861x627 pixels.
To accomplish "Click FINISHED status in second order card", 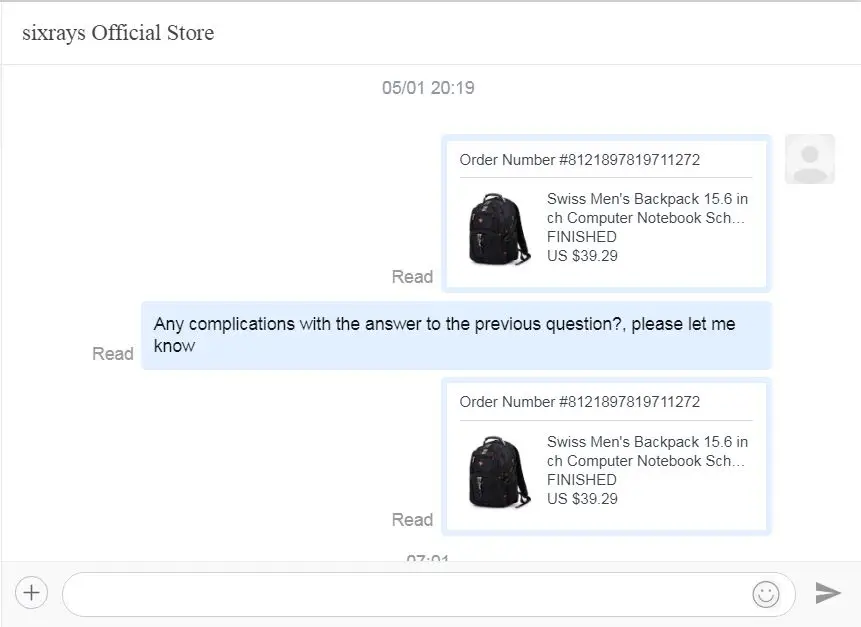I will [582, 480].
